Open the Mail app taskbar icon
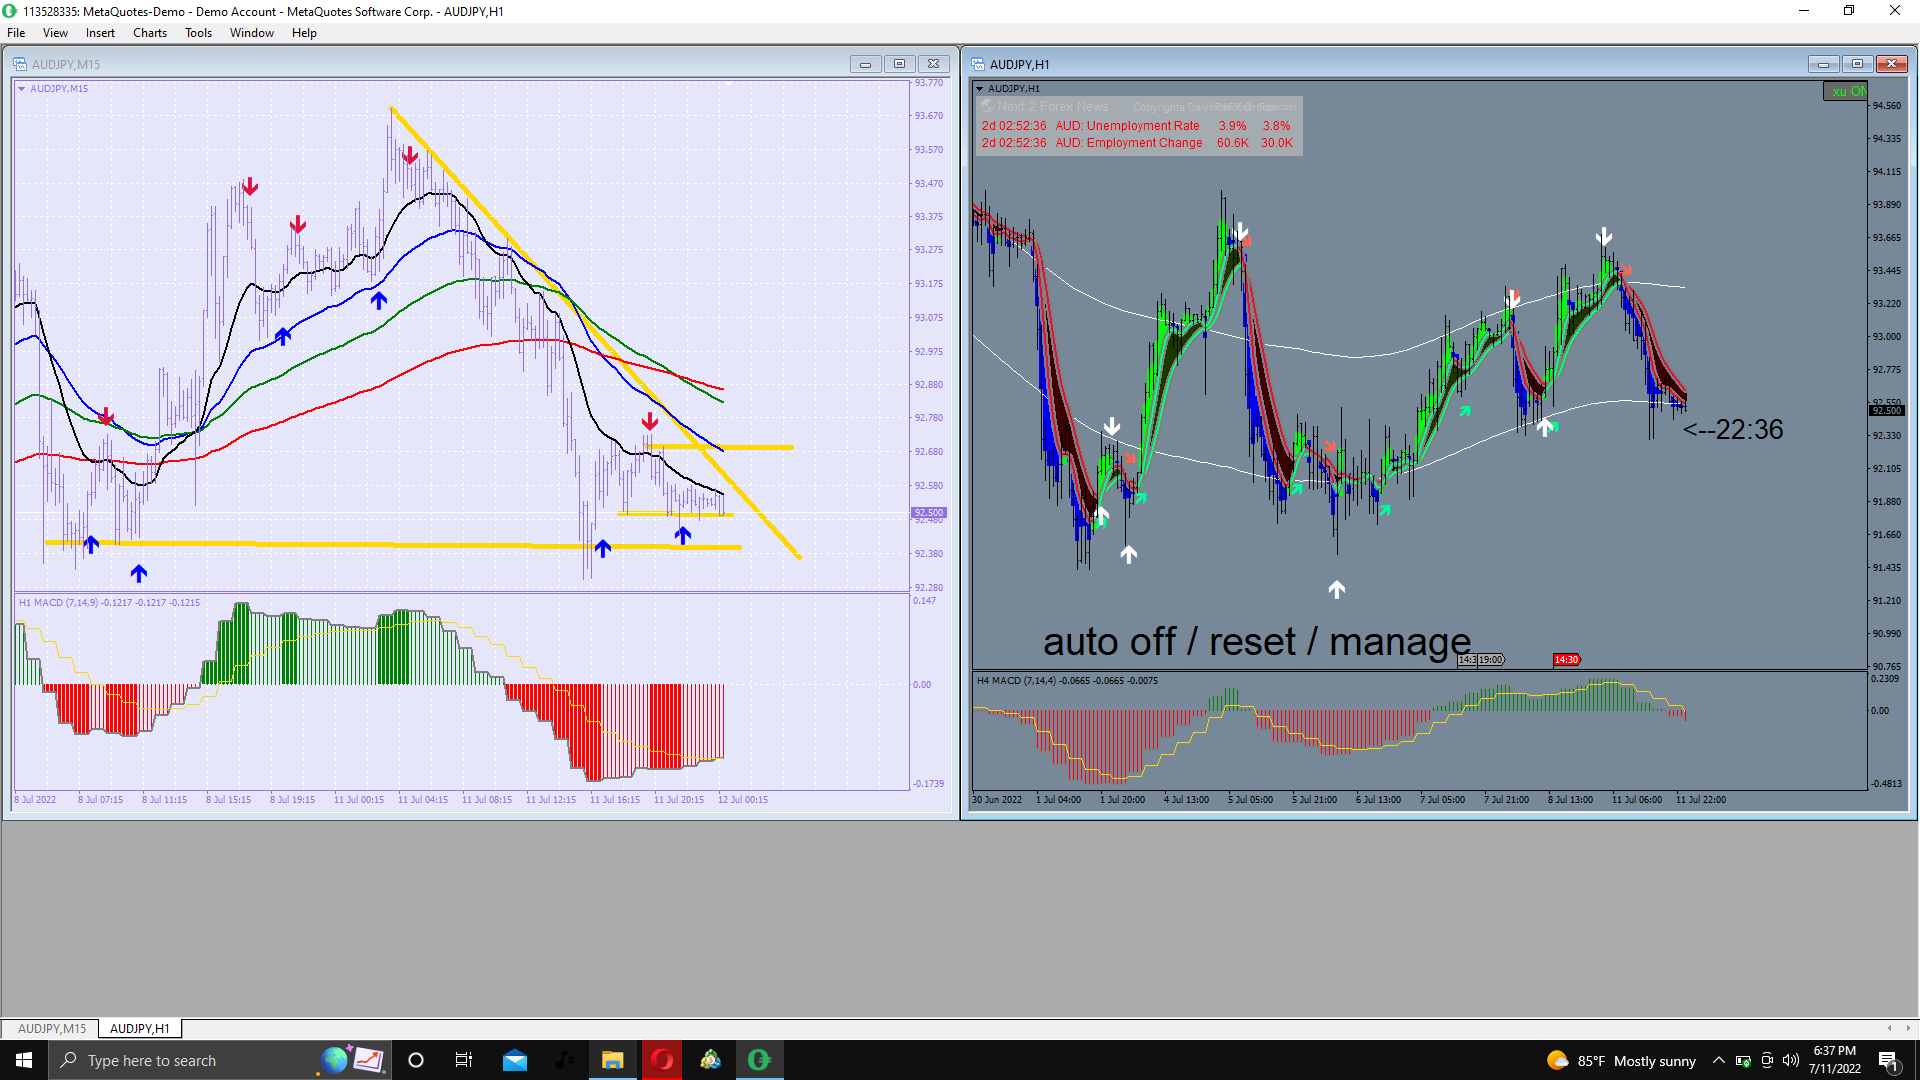This screenshot has height=1080, width=1920. [x=515, y=1060]
